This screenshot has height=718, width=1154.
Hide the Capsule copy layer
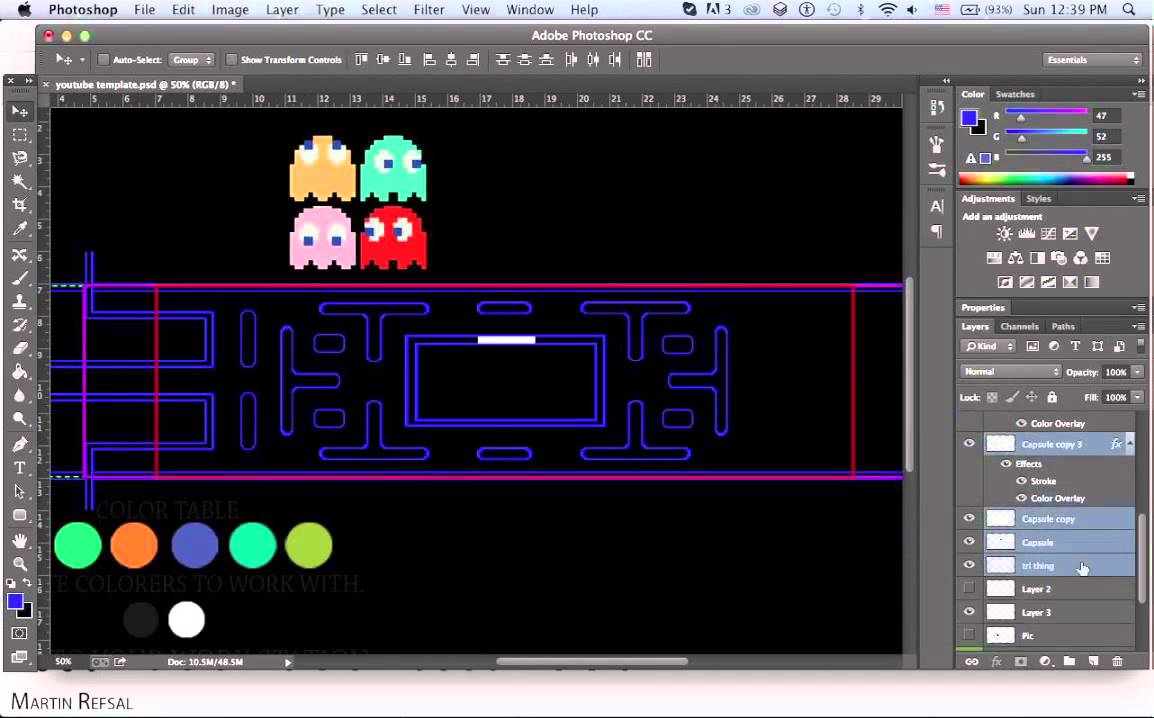point(969,518)
